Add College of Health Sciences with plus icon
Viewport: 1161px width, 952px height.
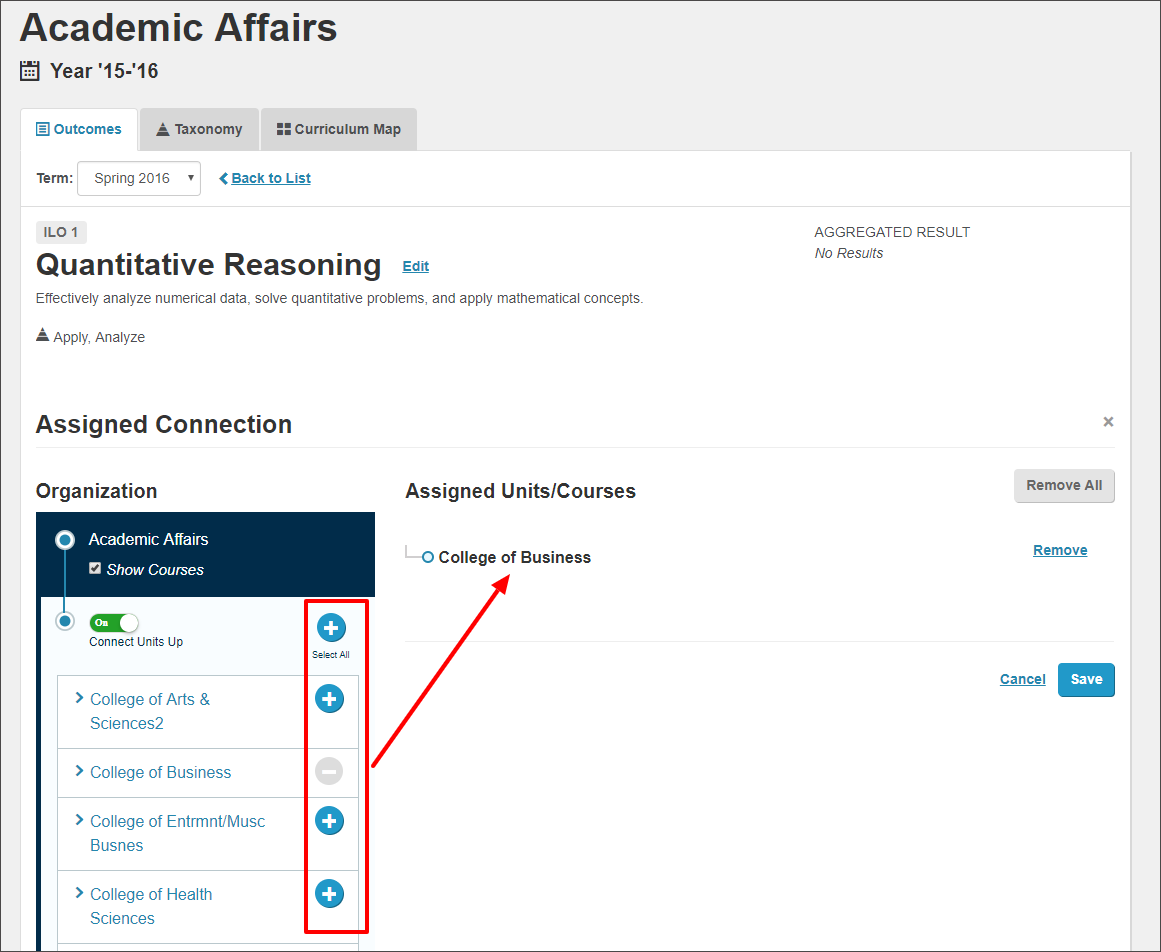pyautogui.click(x=329, y=894)
